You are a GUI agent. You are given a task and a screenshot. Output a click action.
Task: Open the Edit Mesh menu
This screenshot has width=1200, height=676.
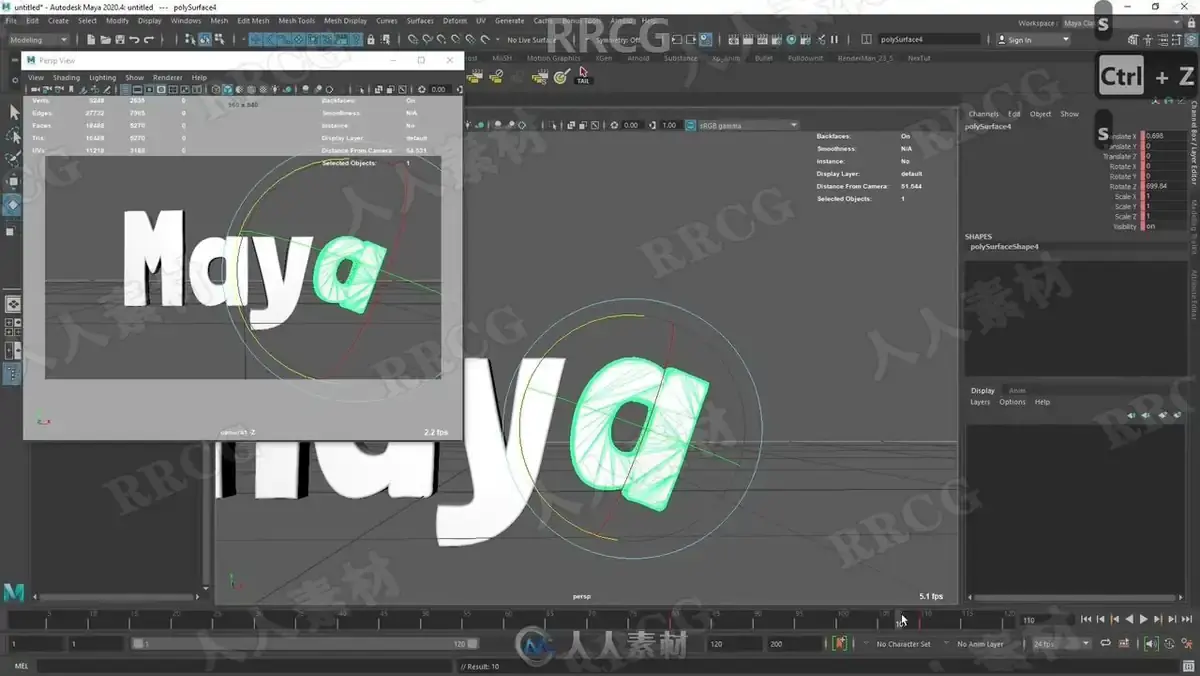tap(253, 20)
